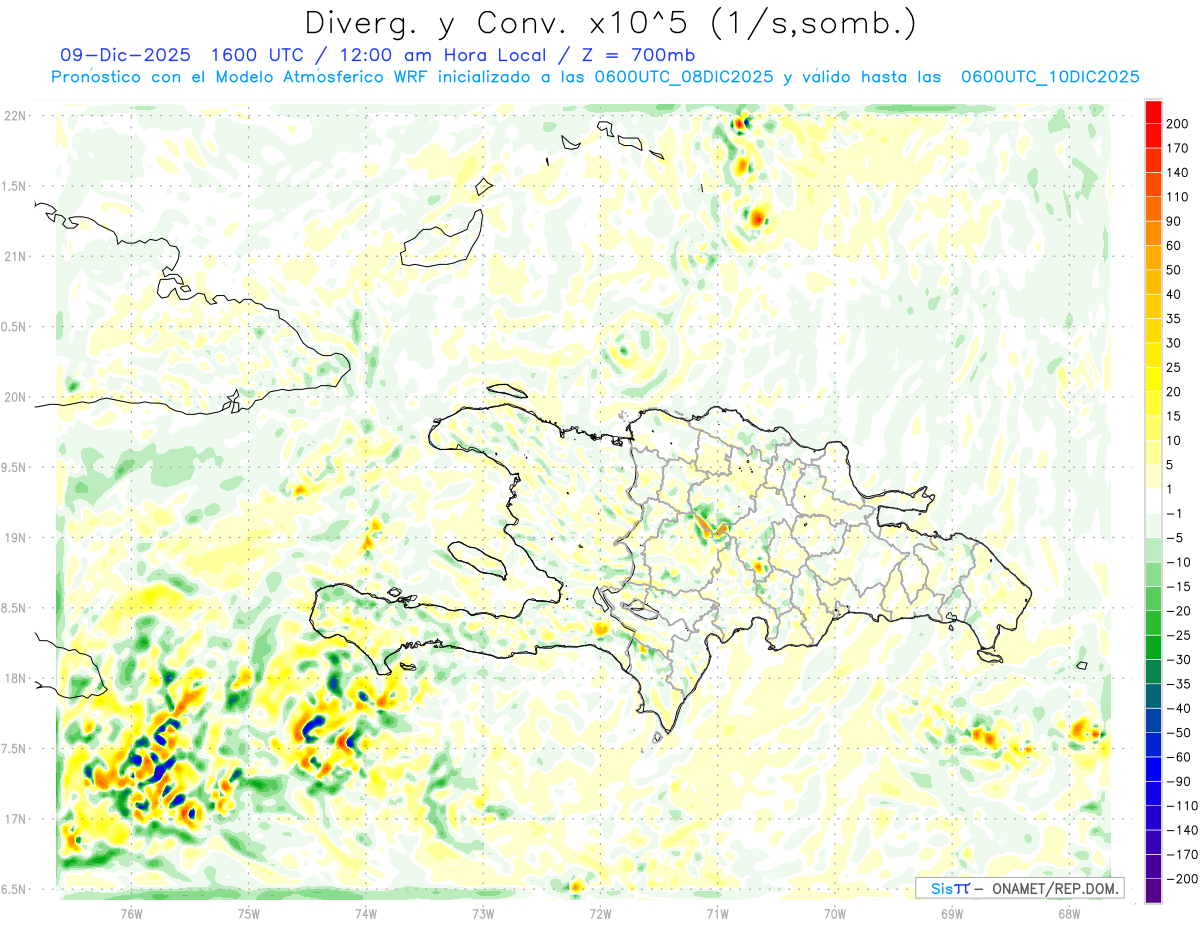This screenshot has height=927, width=1200.
Task: Select the '21N' latitude label
Action: [x=14, y=256]
